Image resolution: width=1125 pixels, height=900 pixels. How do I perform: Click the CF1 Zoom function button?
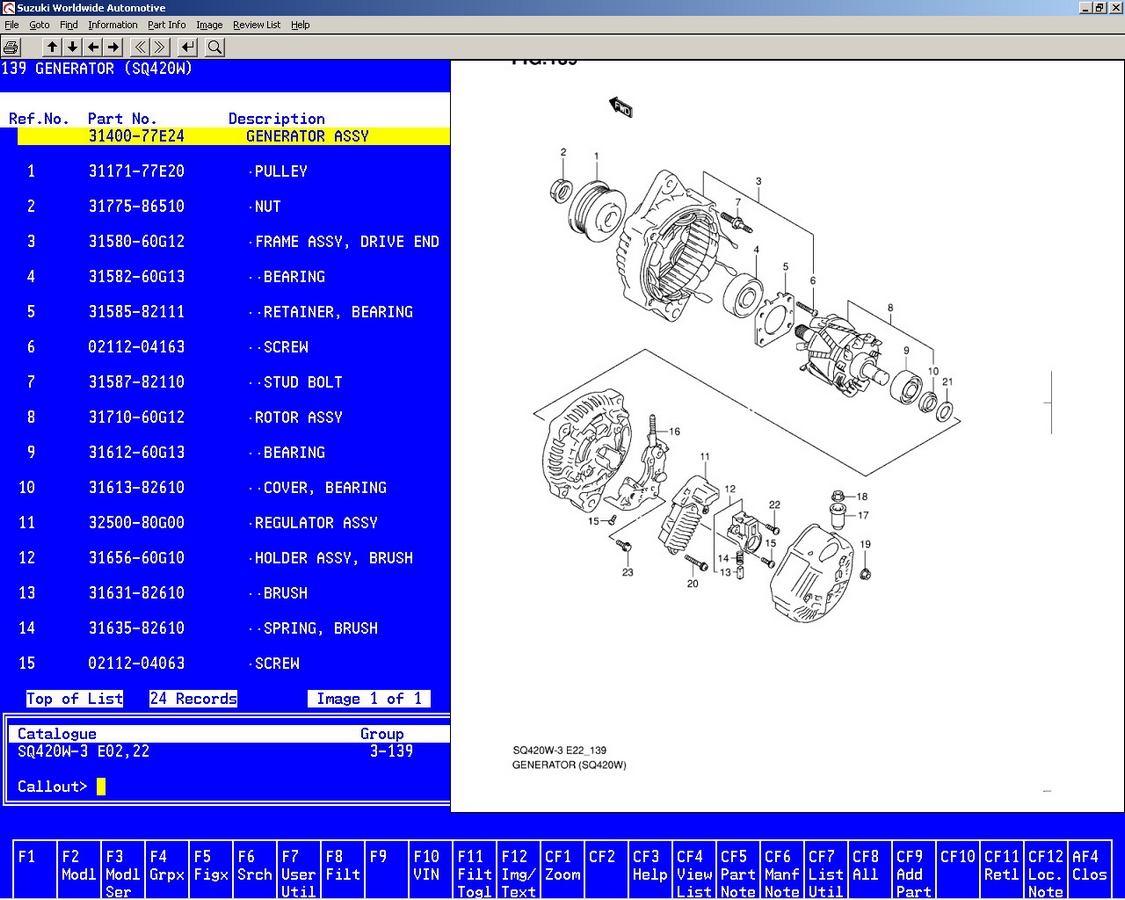point(562,870)
